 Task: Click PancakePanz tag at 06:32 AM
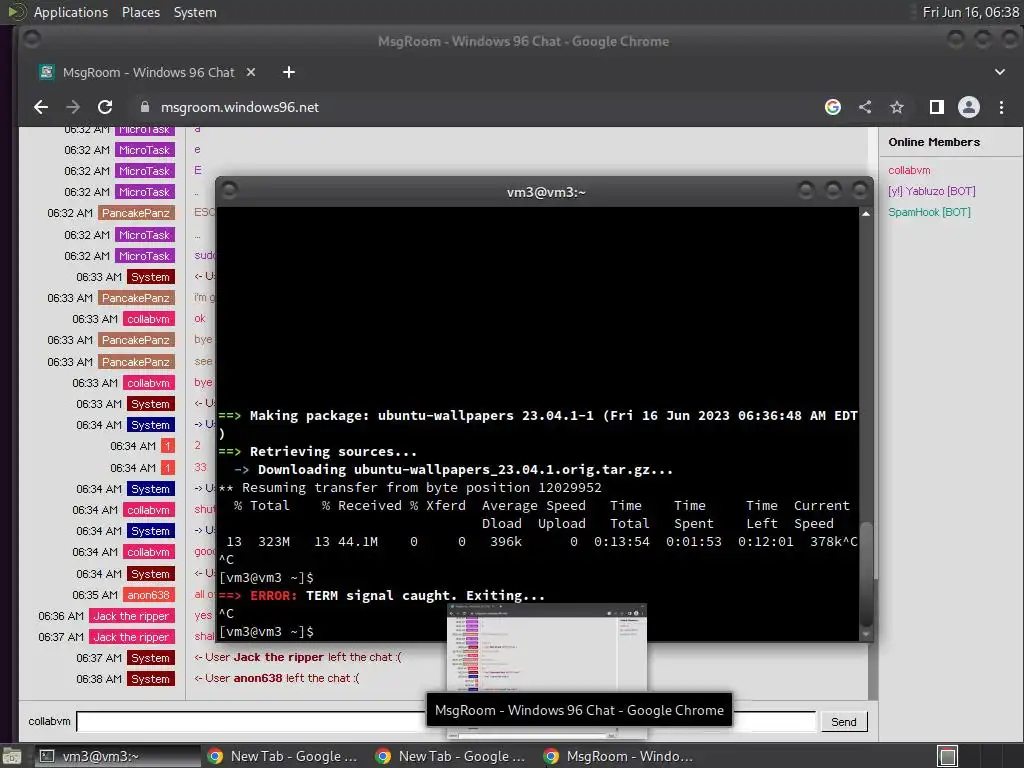coord(136,213)
